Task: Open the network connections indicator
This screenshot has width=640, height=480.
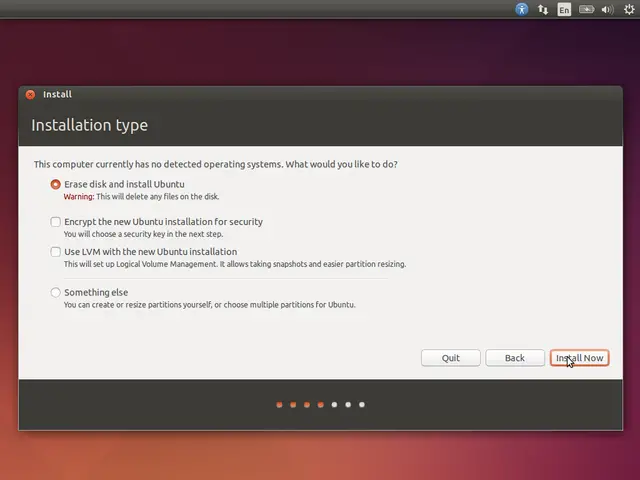Action: click(543, 9)
